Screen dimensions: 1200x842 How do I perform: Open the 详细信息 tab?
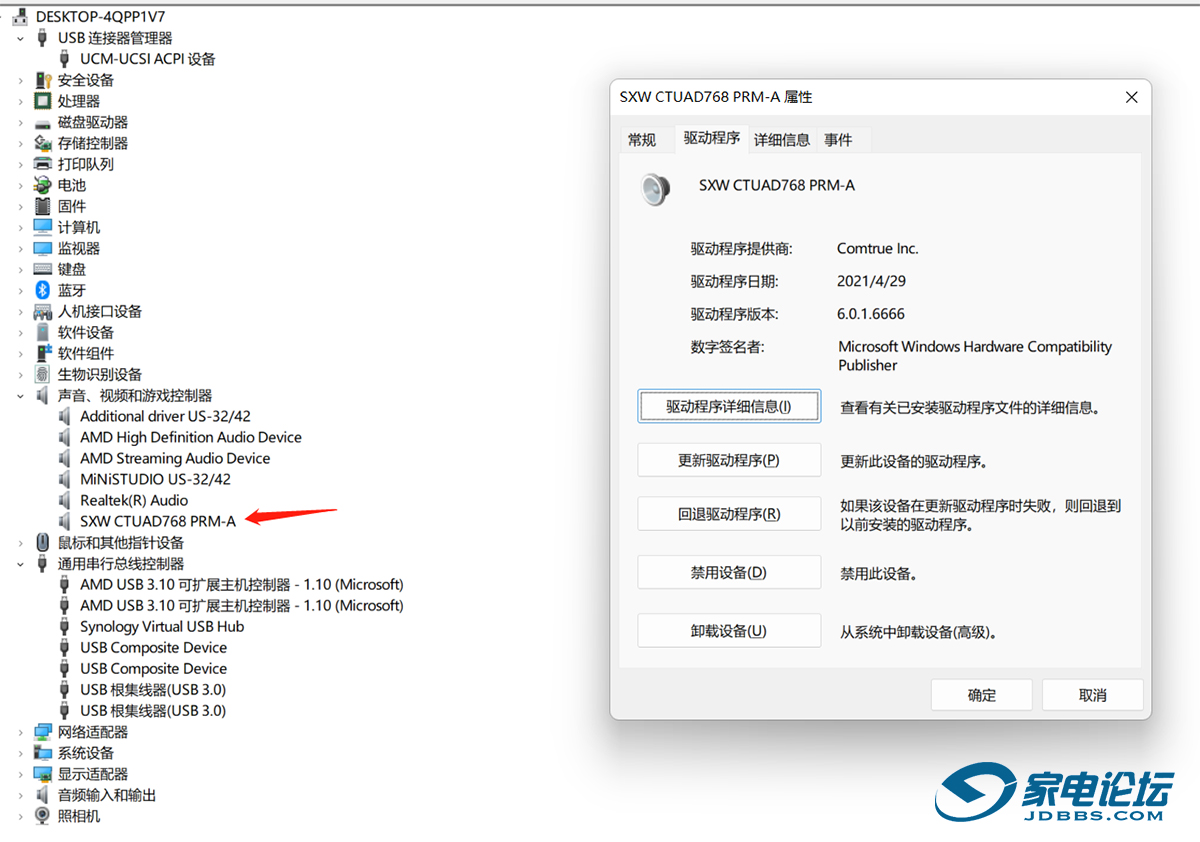tap(782, 140)
